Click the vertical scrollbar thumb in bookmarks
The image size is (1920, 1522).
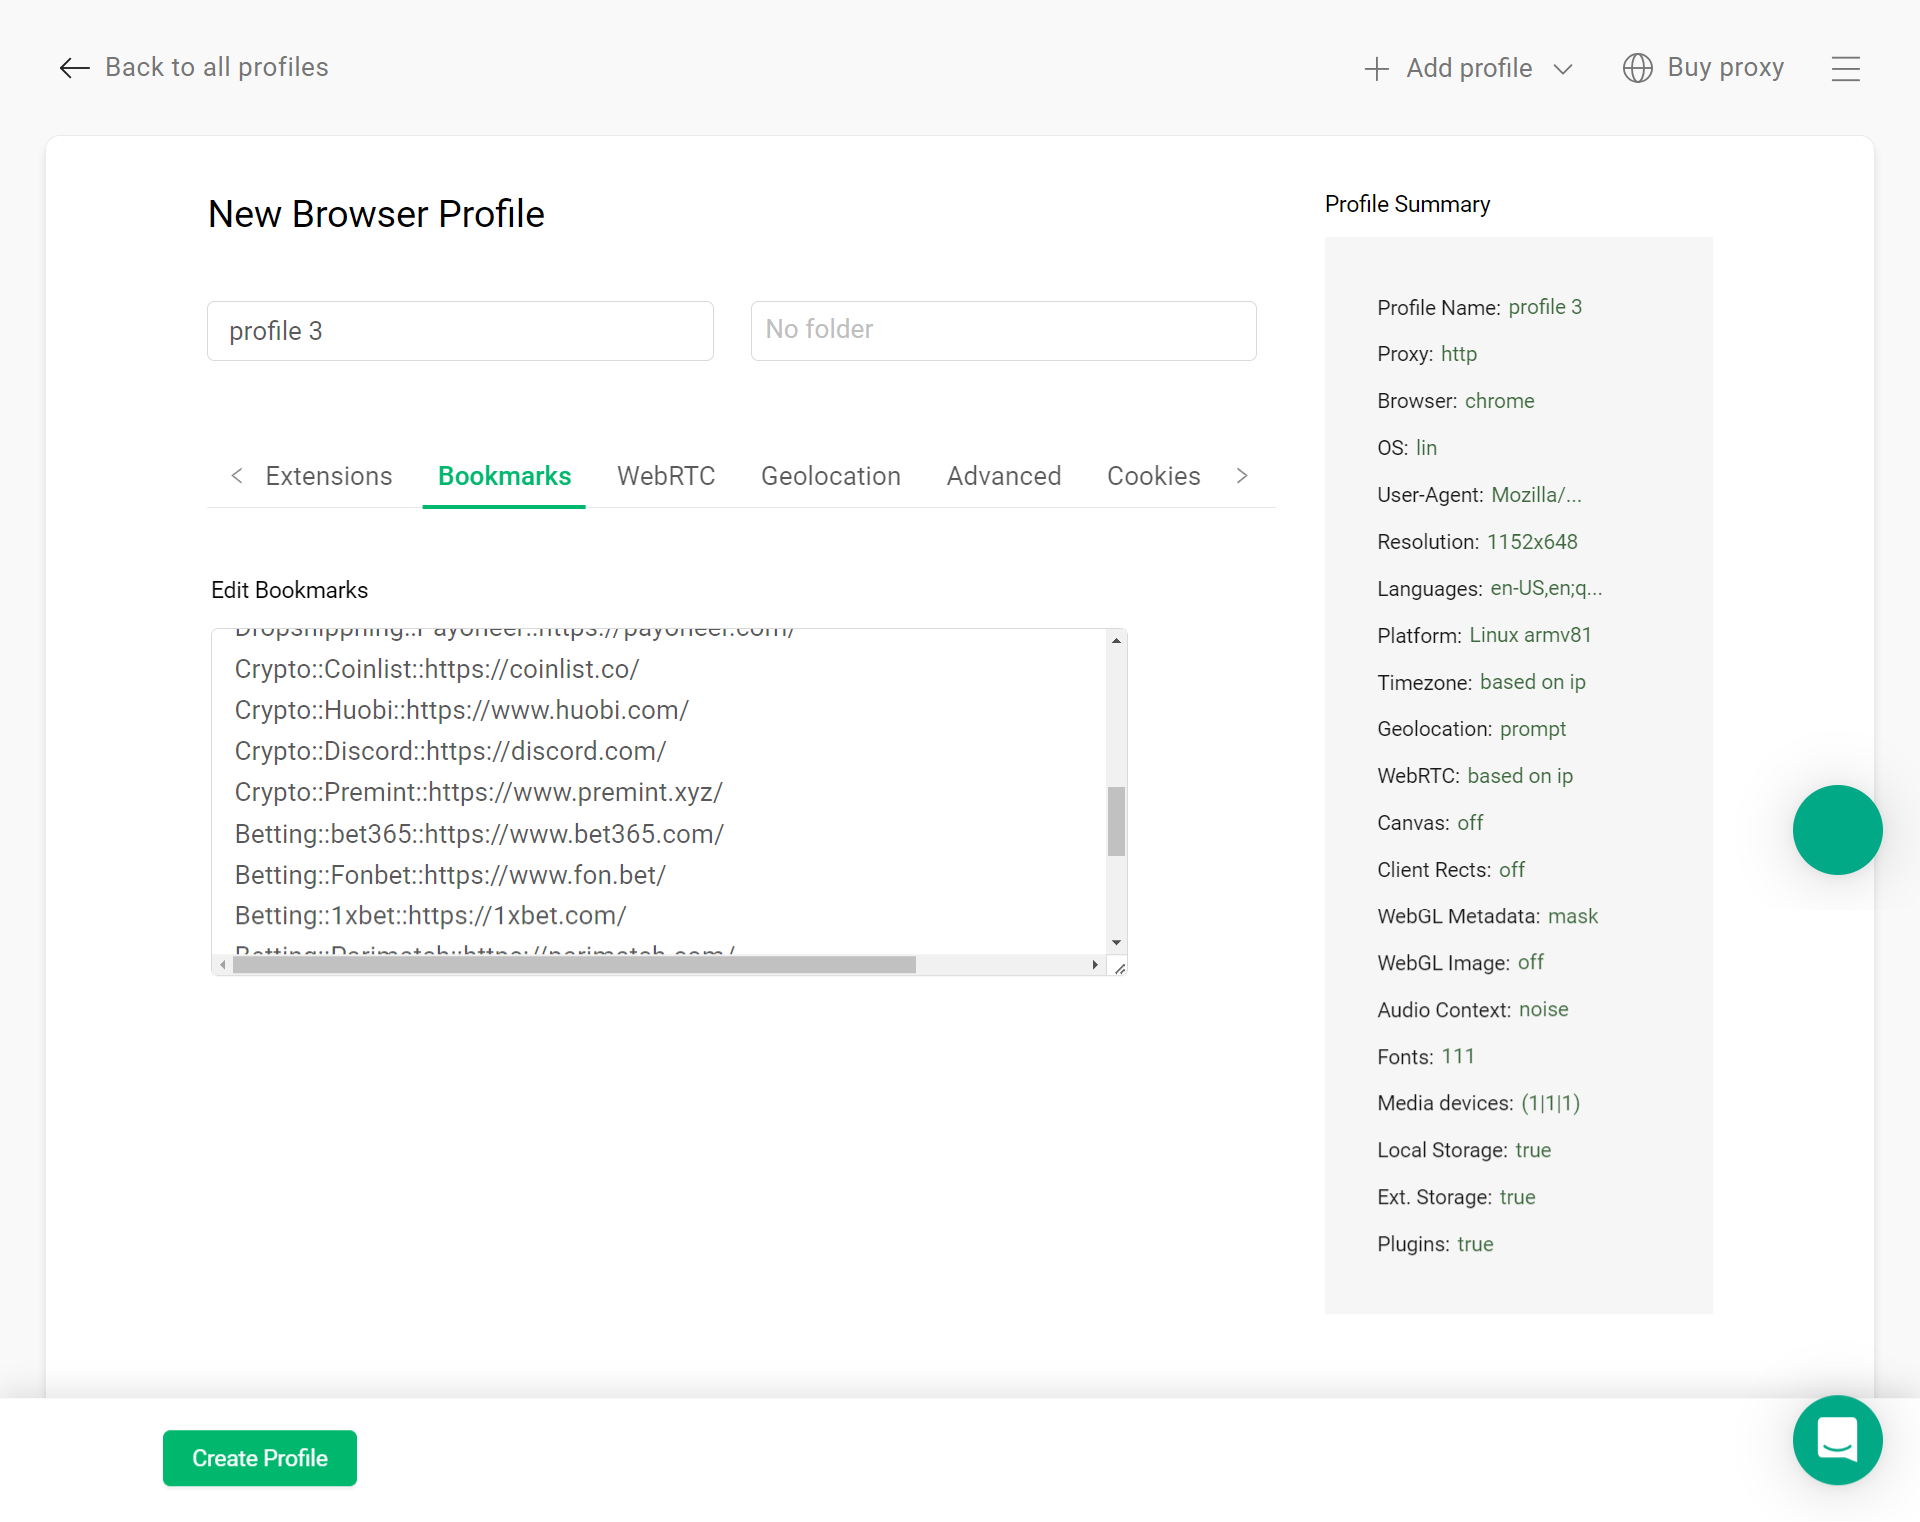[1116, 821]
